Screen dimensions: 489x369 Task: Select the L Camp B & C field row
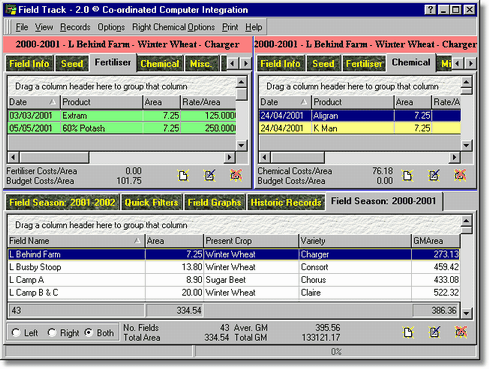click(234, 293)
